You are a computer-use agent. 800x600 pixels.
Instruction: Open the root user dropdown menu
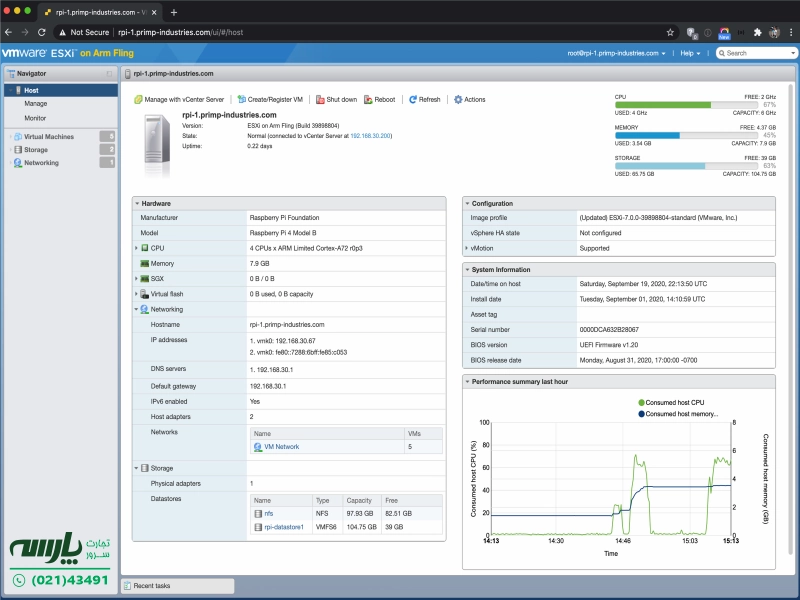616,53
